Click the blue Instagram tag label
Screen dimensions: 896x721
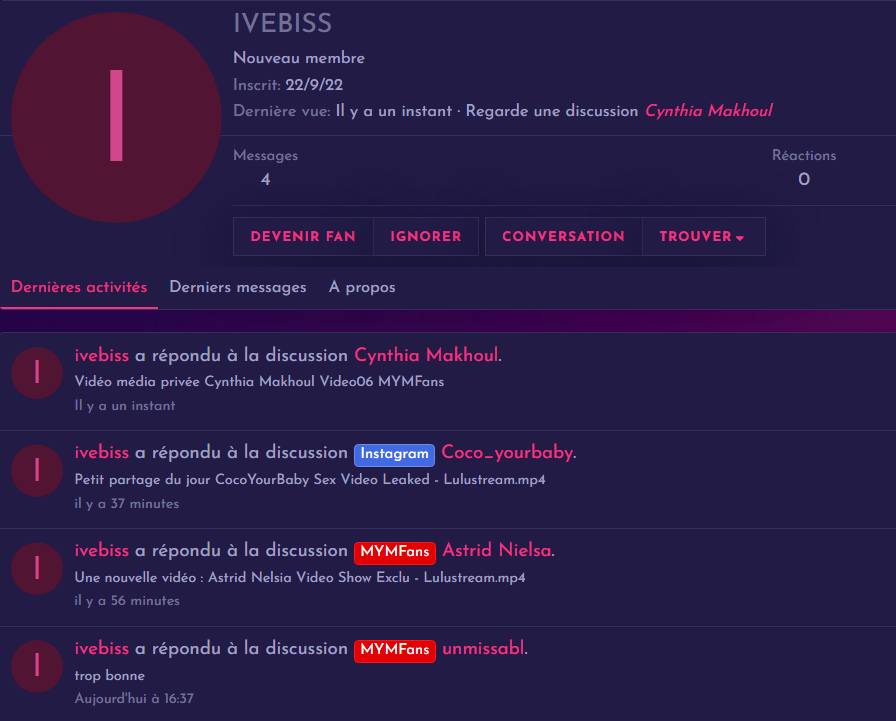tap(394, 454)
